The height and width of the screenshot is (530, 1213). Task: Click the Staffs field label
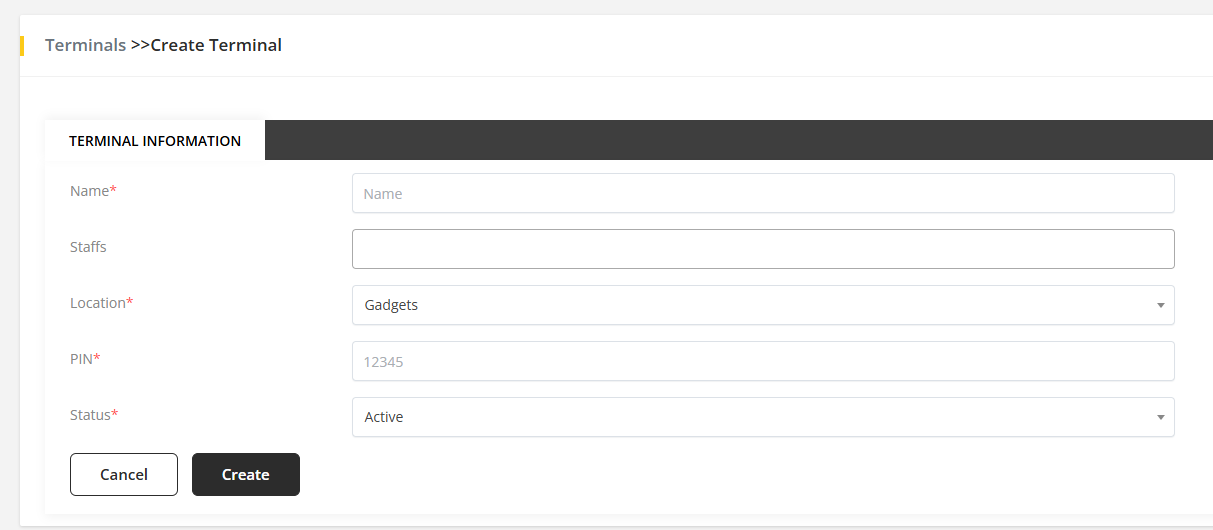tap(88, 247)
